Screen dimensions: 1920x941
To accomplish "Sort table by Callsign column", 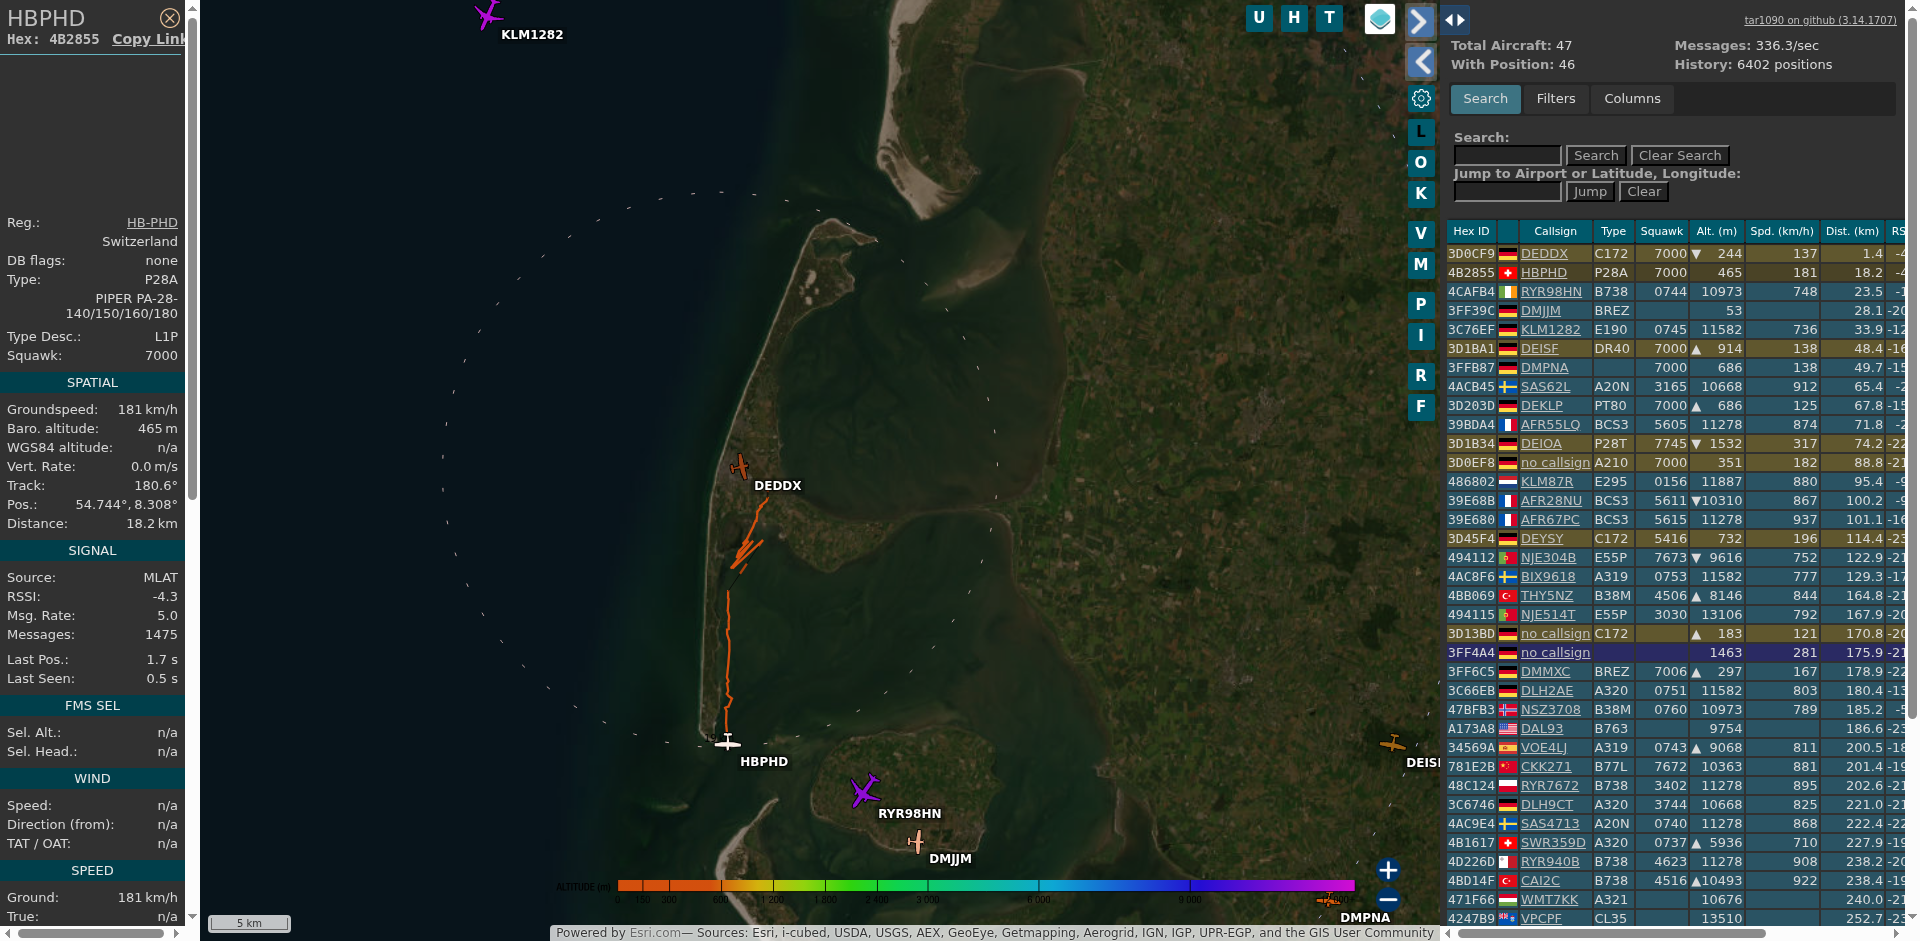I will coord(1555,232).
